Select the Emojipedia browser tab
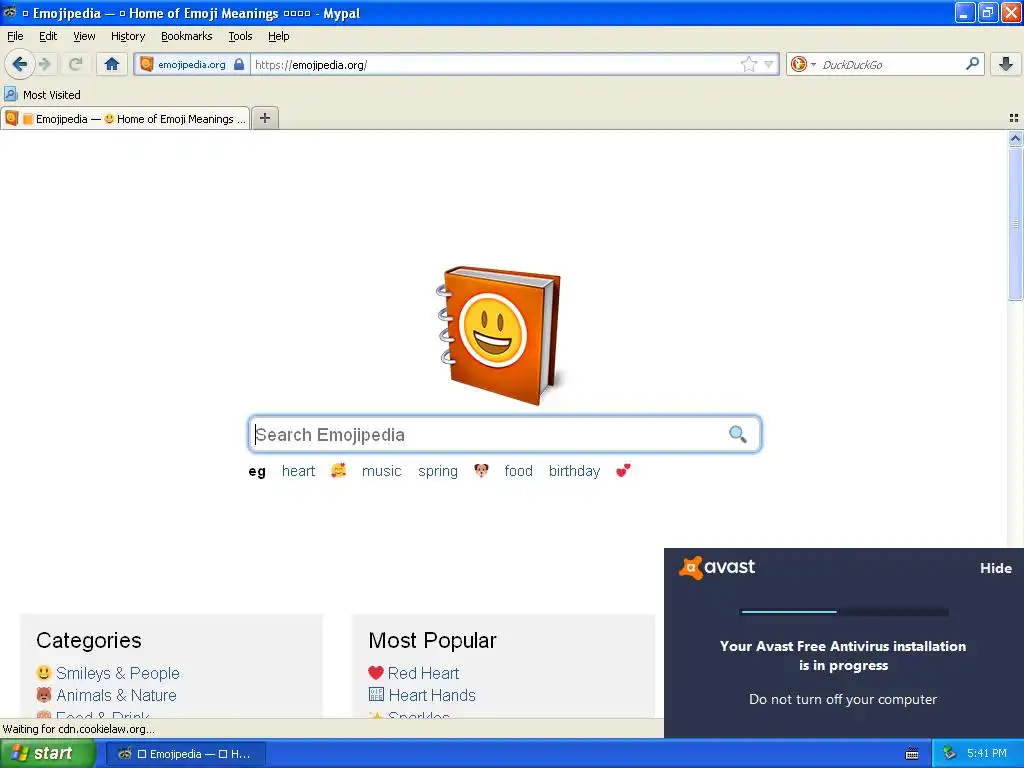1024x768 pixels. (x=125, y=118)
